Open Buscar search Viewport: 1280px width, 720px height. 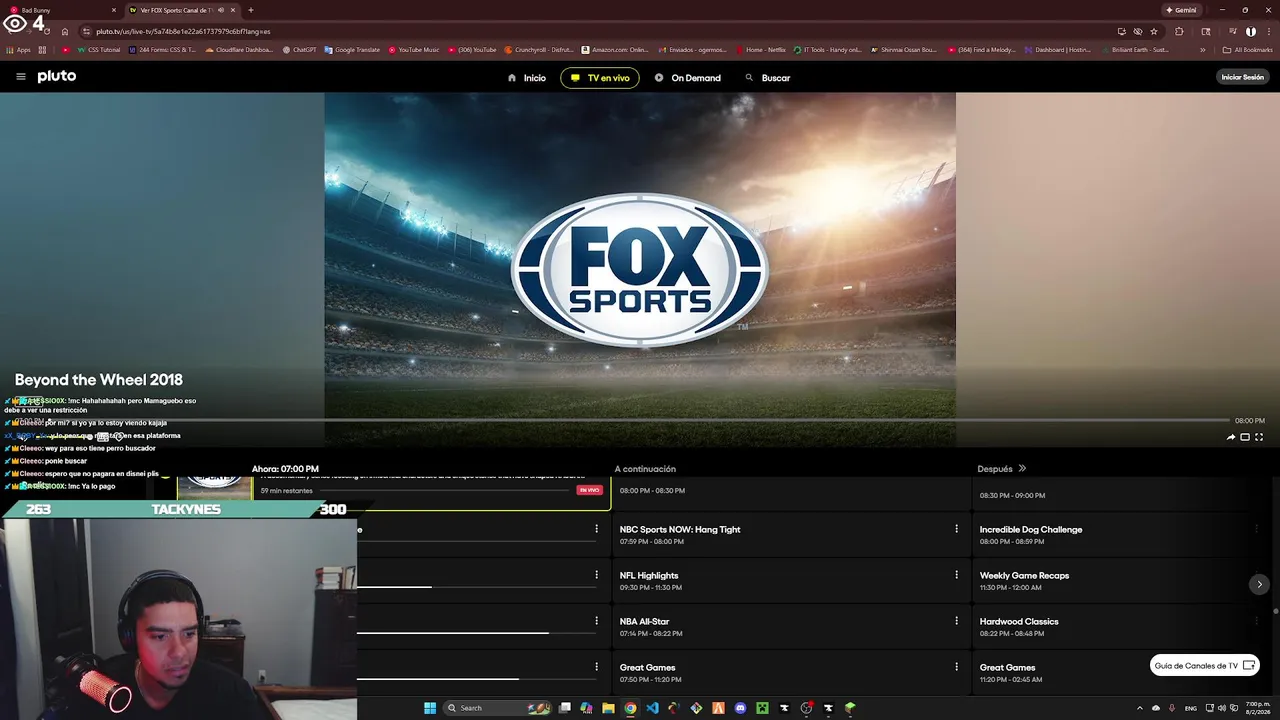[x=768, y=78]
